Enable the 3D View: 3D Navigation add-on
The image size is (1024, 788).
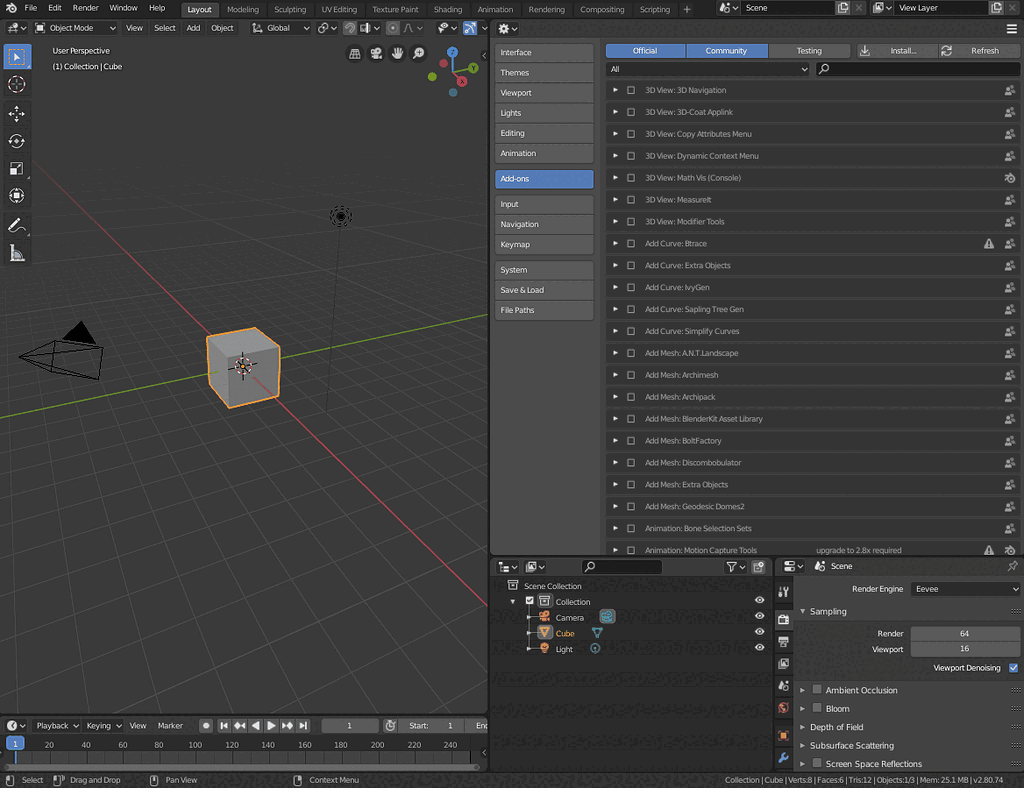(631, 90)
